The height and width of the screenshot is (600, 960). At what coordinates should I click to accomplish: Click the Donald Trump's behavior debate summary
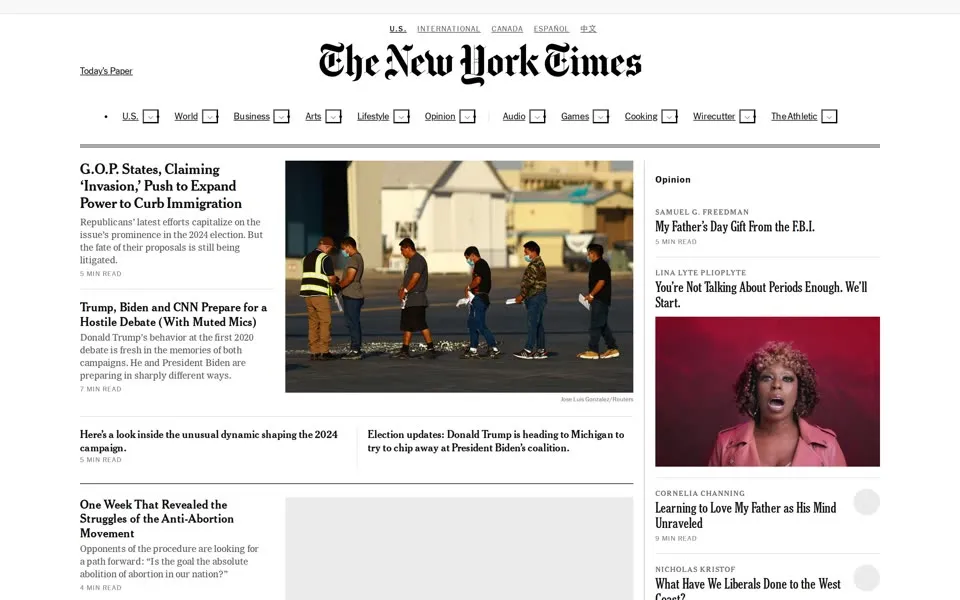click(167, 356)
